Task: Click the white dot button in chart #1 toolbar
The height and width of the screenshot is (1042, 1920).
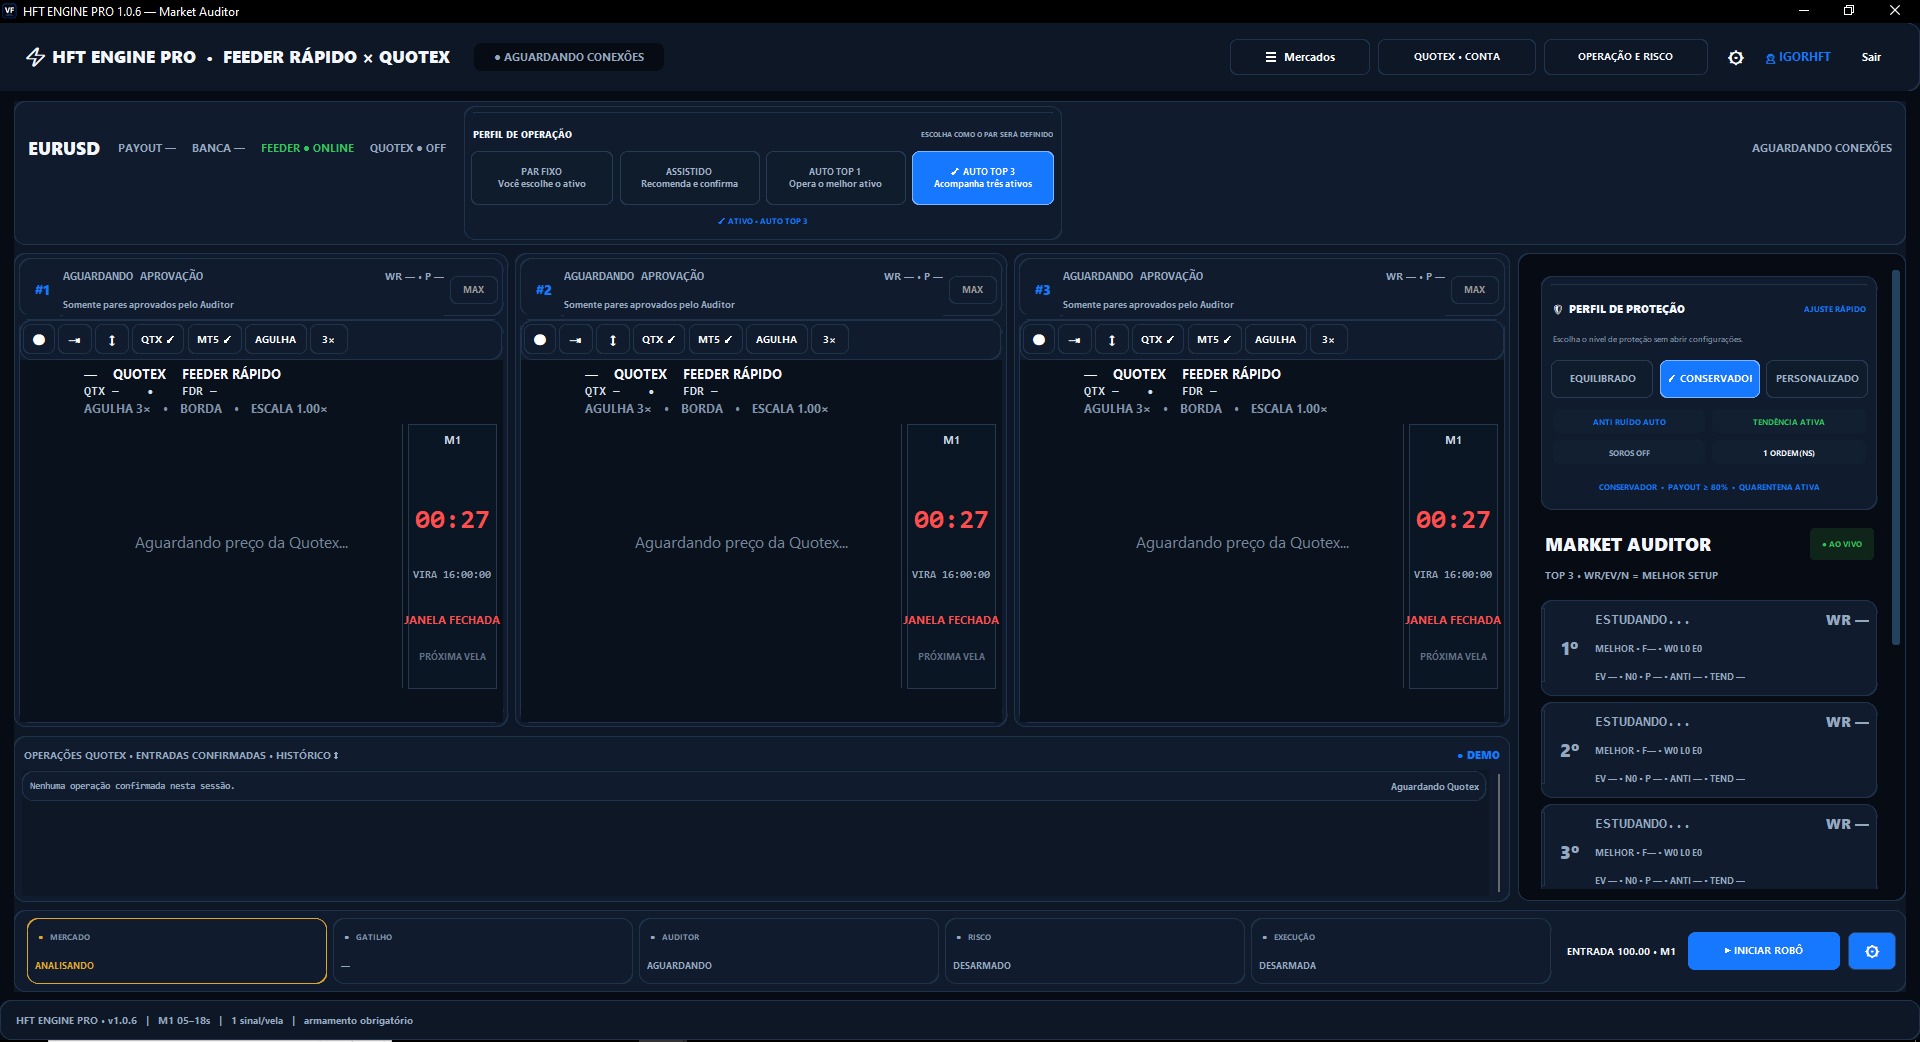Action: 39,340
